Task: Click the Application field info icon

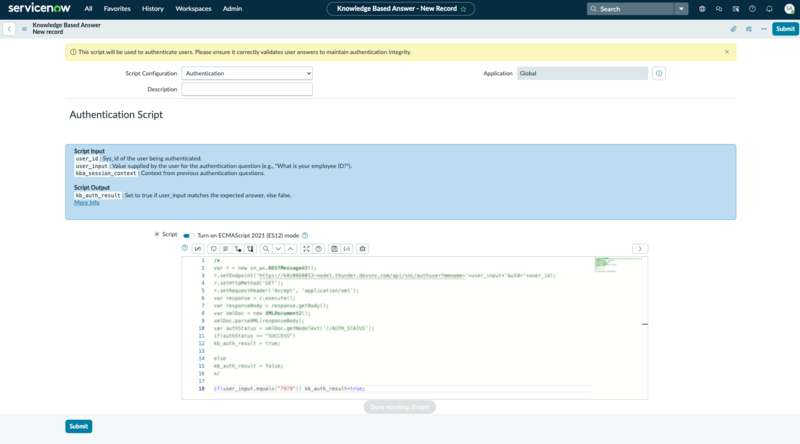Action: pyautogui.click(x=659, y=73)
